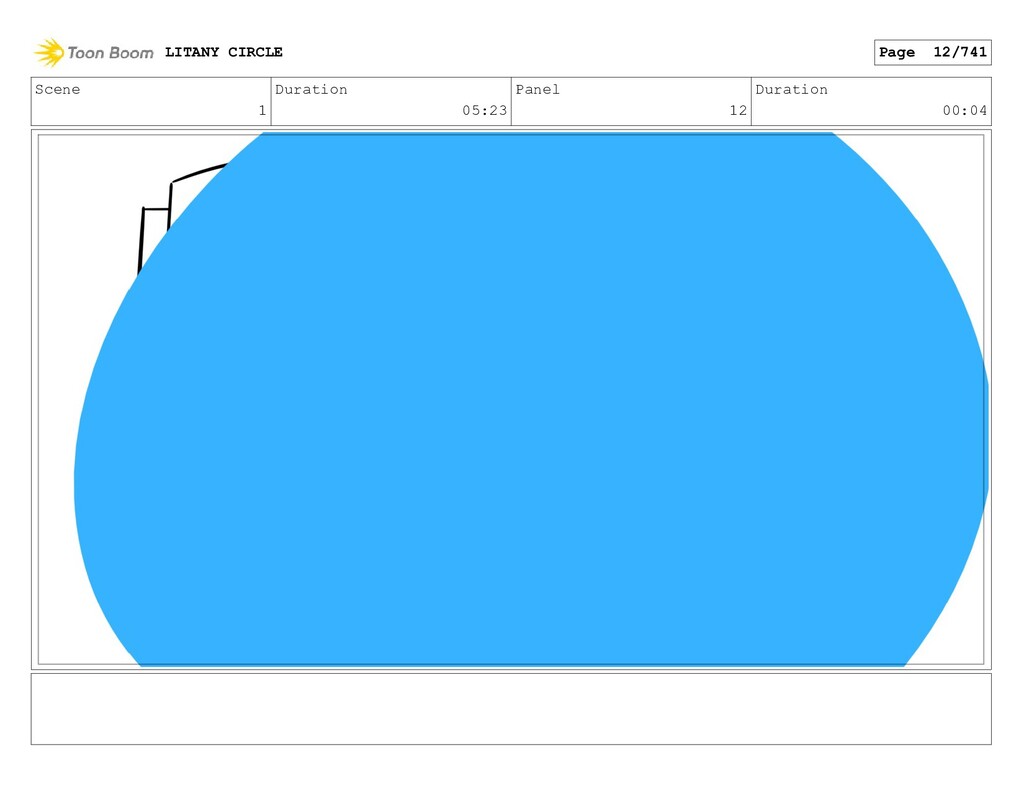Select the panel number 12 value
Screen dimensions: 1024x791
tap(738, 110)
